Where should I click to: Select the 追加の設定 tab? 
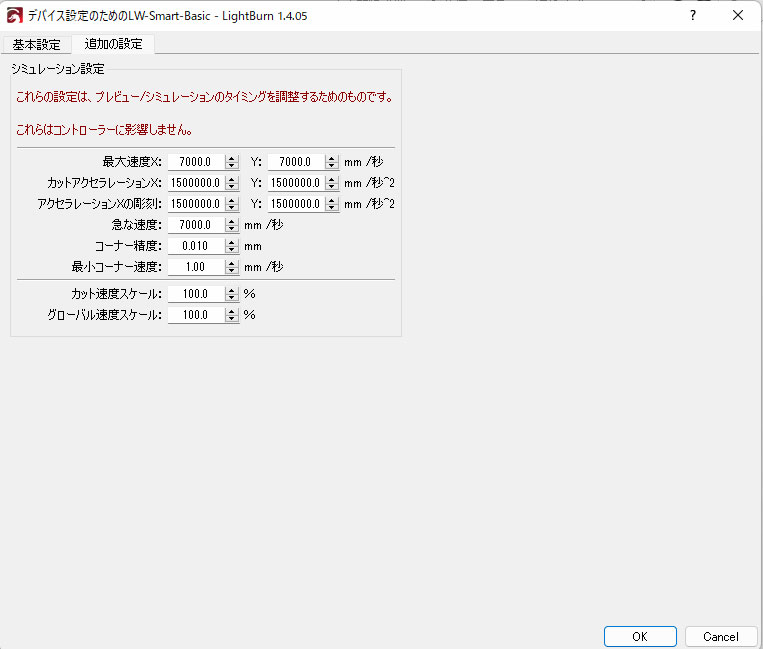coord(113,44)
